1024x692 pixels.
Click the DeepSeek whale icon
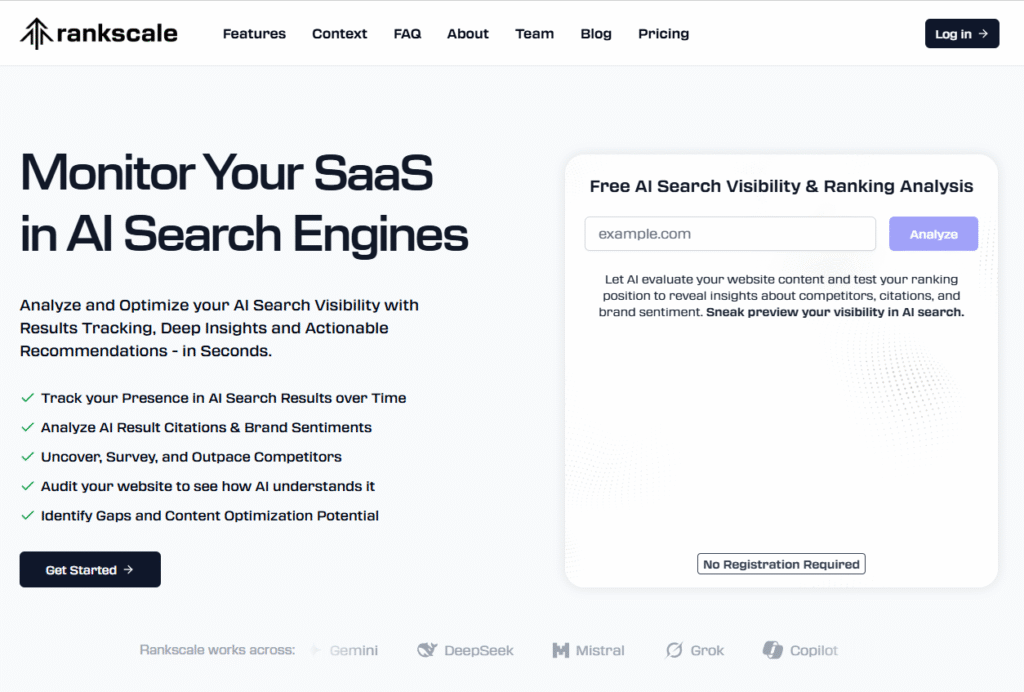(x=427, y=650)
